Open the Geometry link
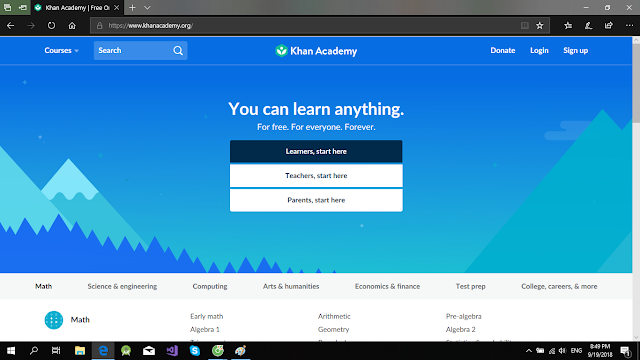 point(333,329)
